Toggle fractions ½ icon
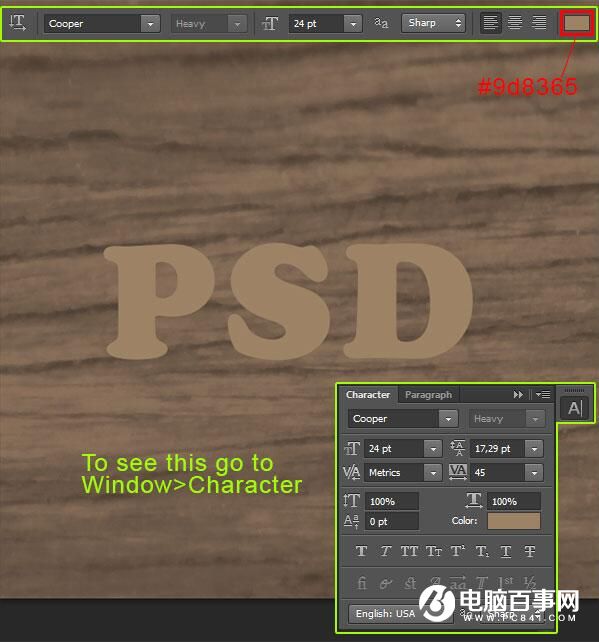The image size is (599, 642). click(x=530, y=581)
